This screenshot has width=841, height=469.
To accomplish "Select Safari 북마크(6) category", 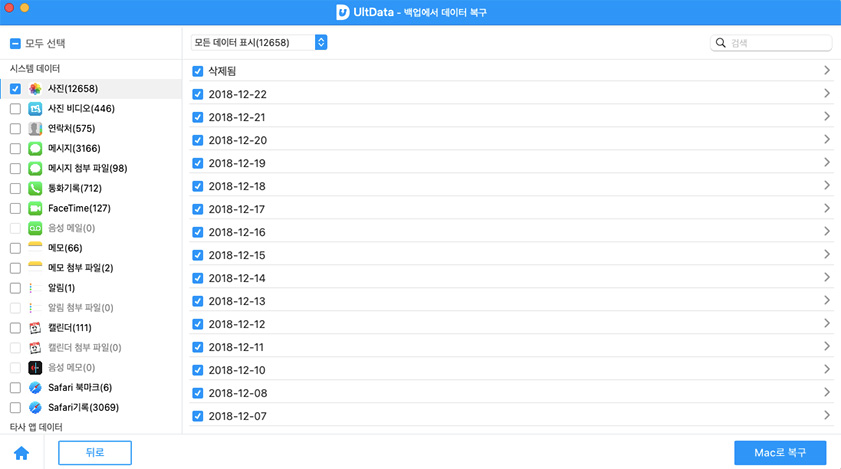I will click(x=80, y=387).
